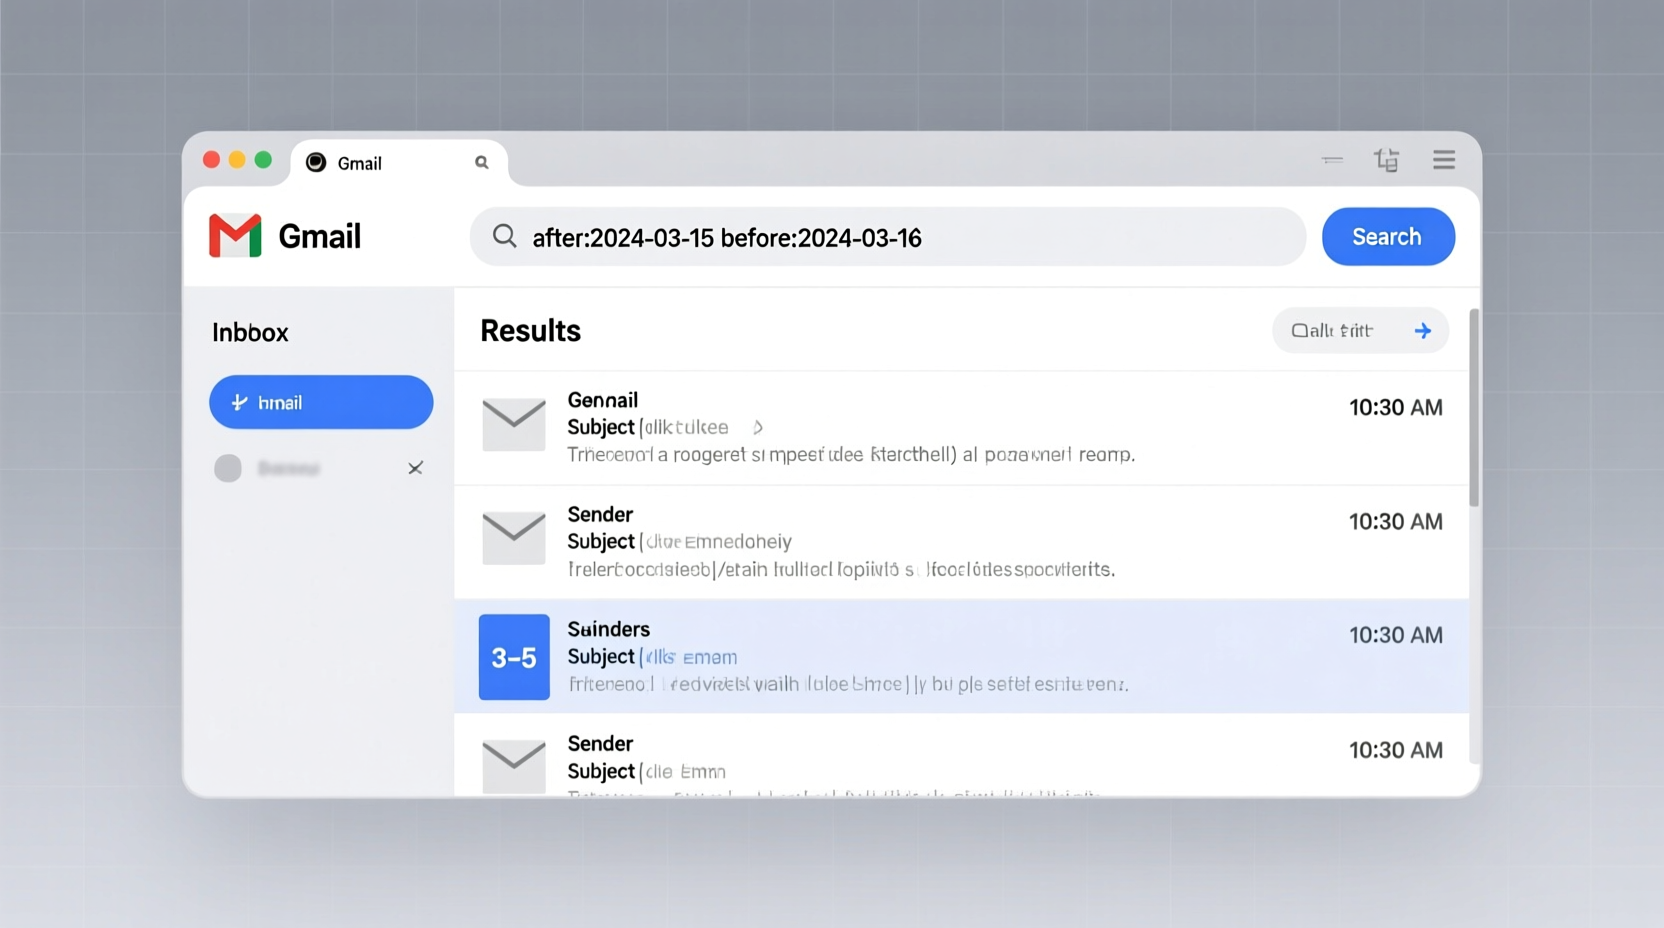Expand chevron beside Gennail subject

click(758, 427)
